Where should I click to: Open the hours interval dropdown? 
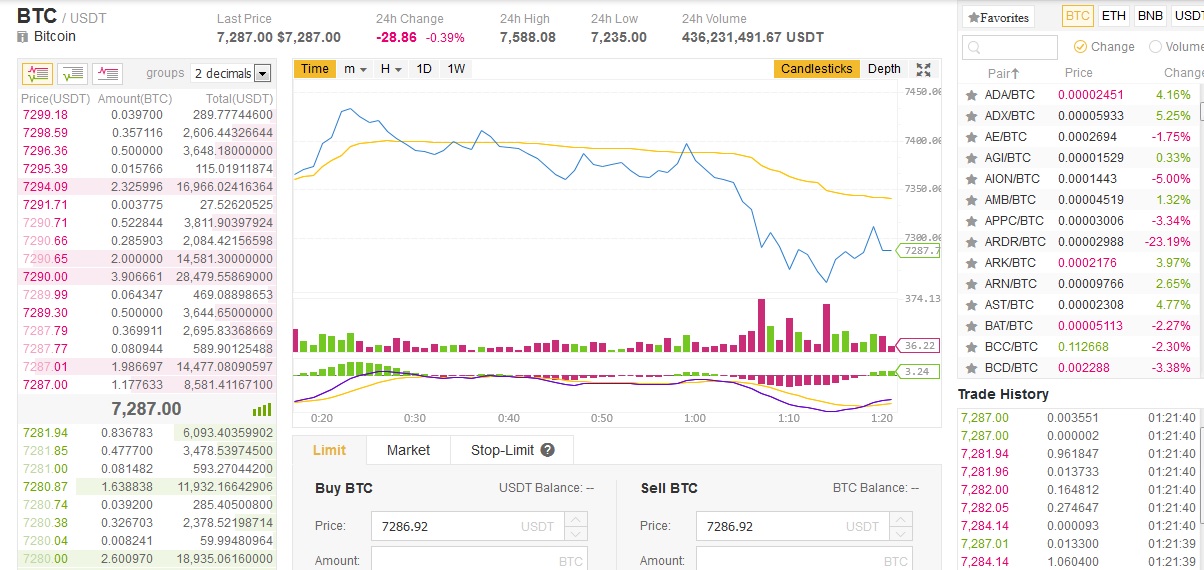391,69
